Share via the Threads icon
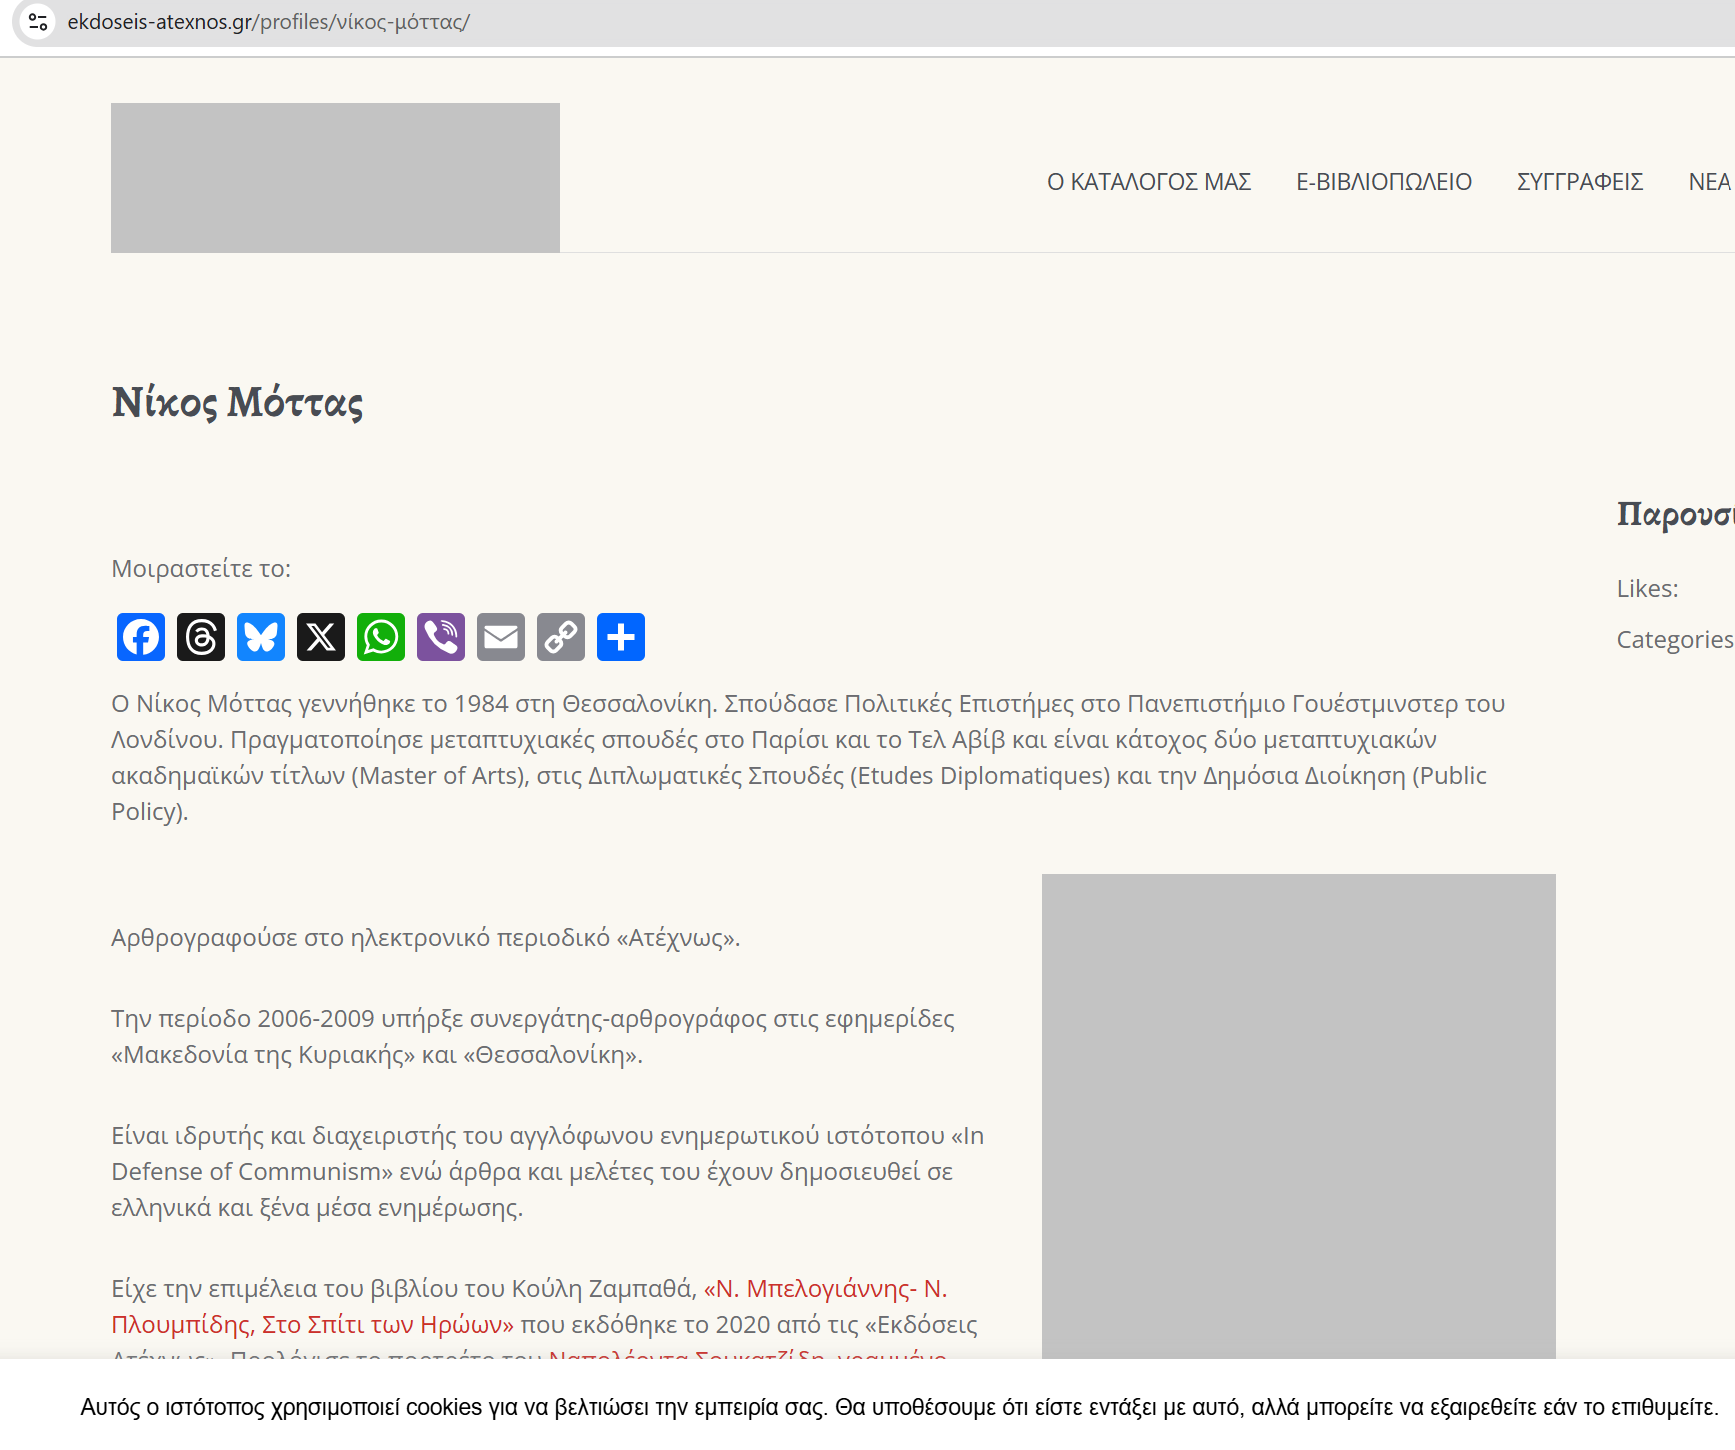Screen dimensions: 1735x1450 [201, 637]
